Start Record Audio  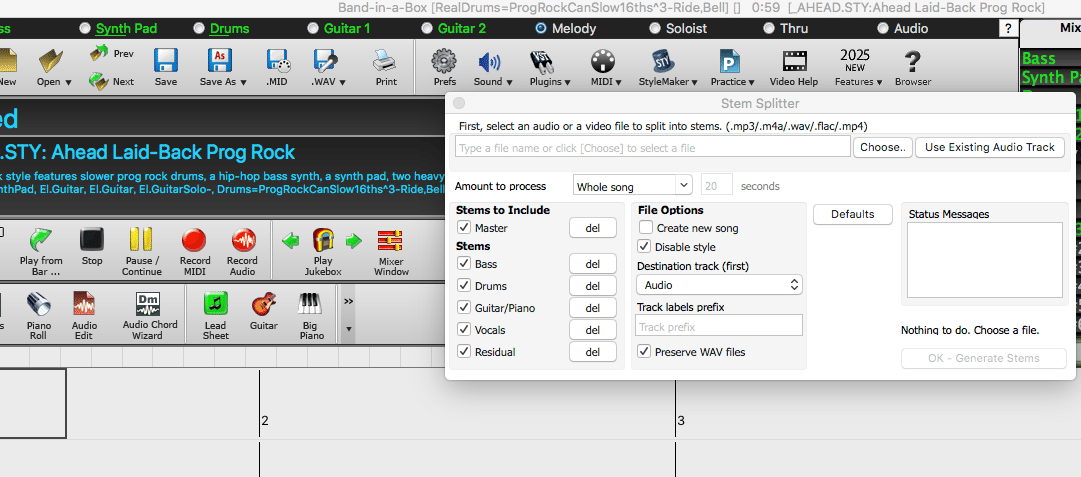(x=243, y=252)
